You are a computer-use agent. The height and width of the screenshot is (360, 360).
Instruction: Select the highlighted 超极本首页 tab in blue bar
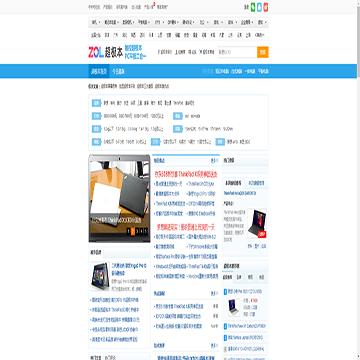click(99, 71)
